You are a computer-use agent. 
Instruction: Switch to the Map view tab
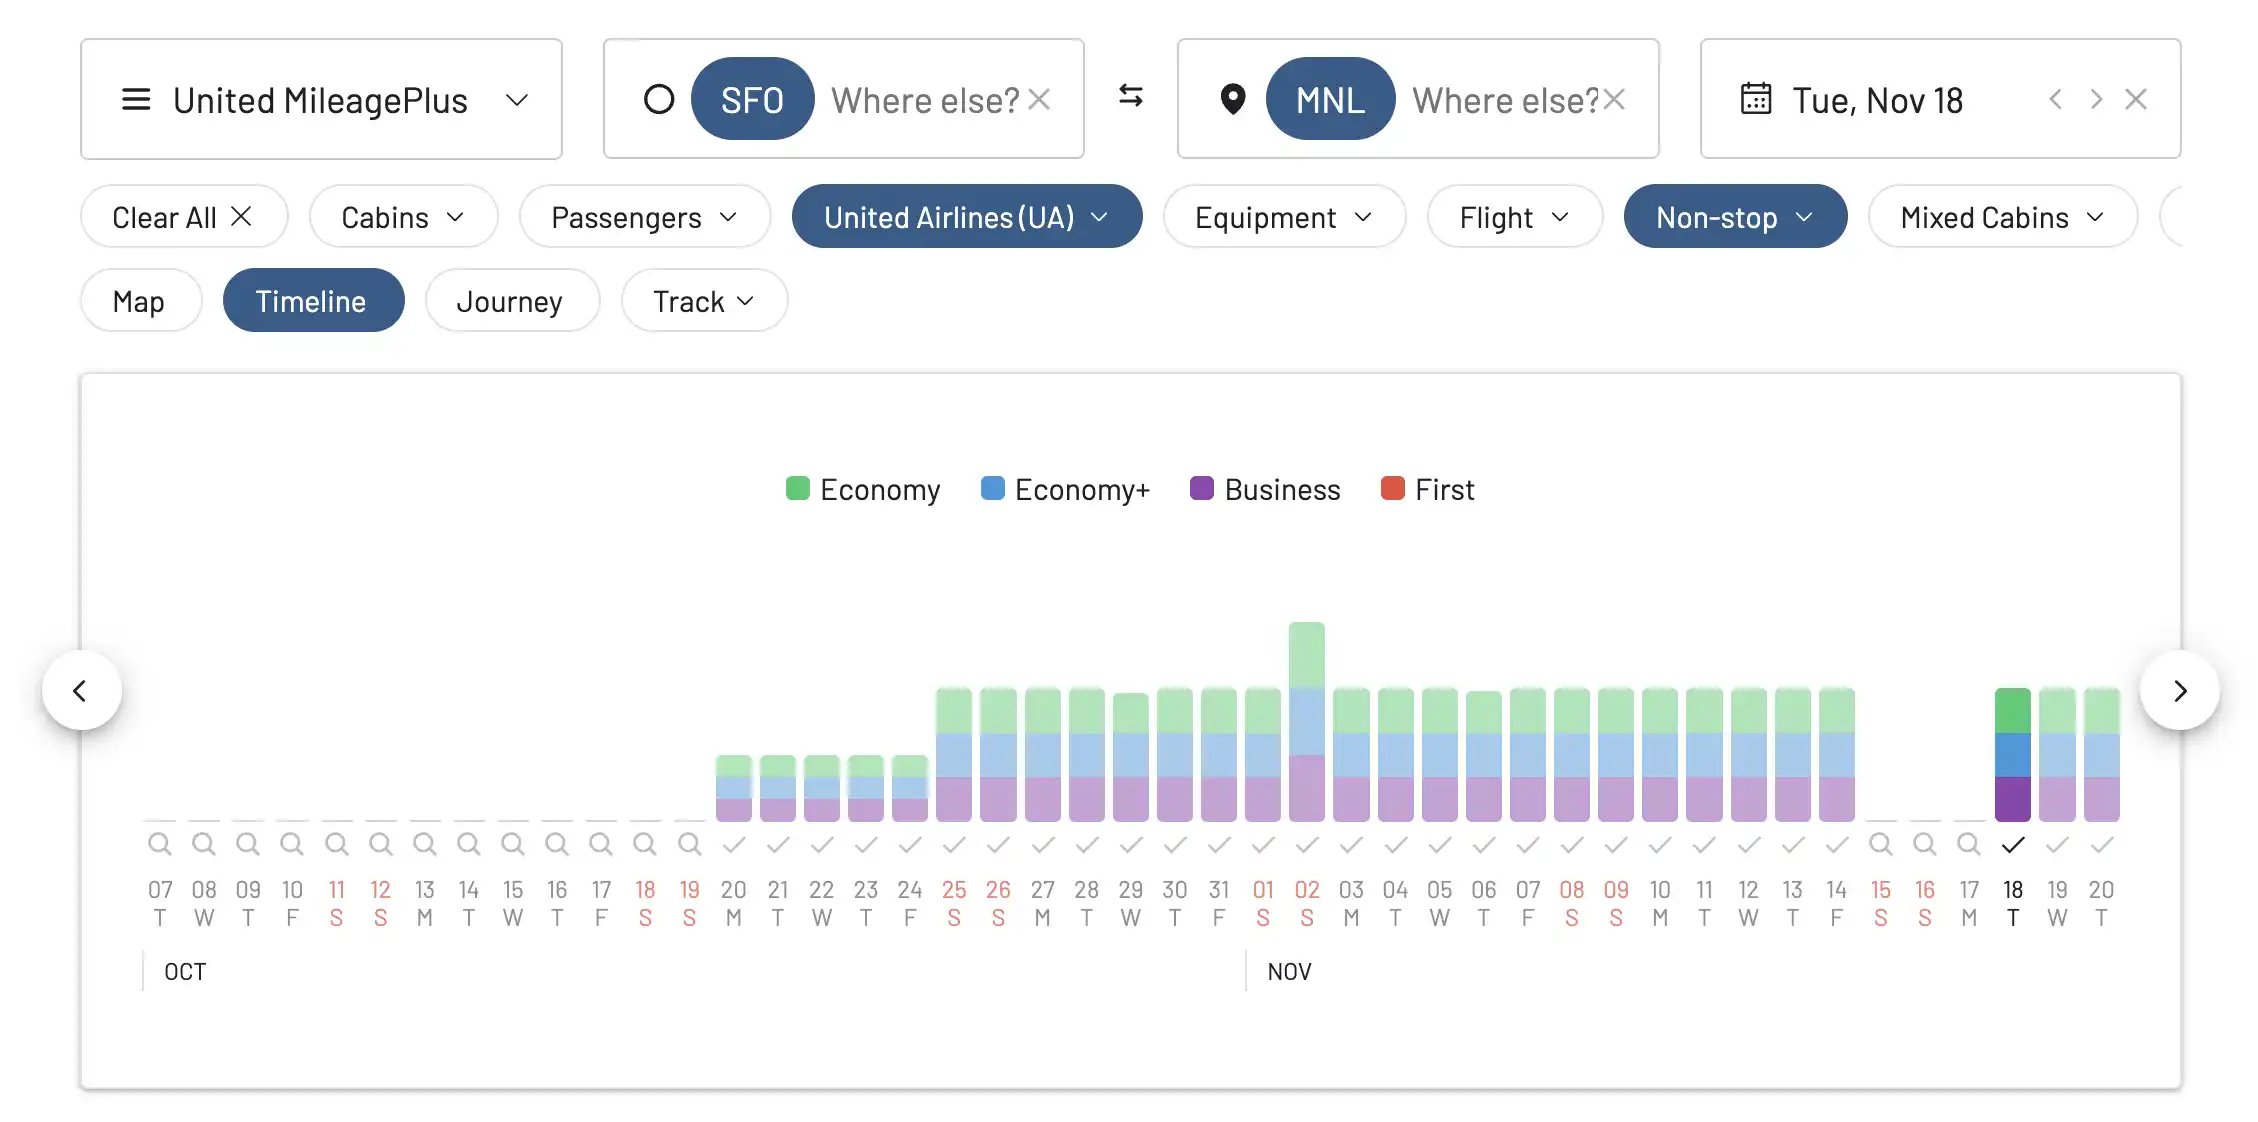pyautogui.click(x=140, y=301)
